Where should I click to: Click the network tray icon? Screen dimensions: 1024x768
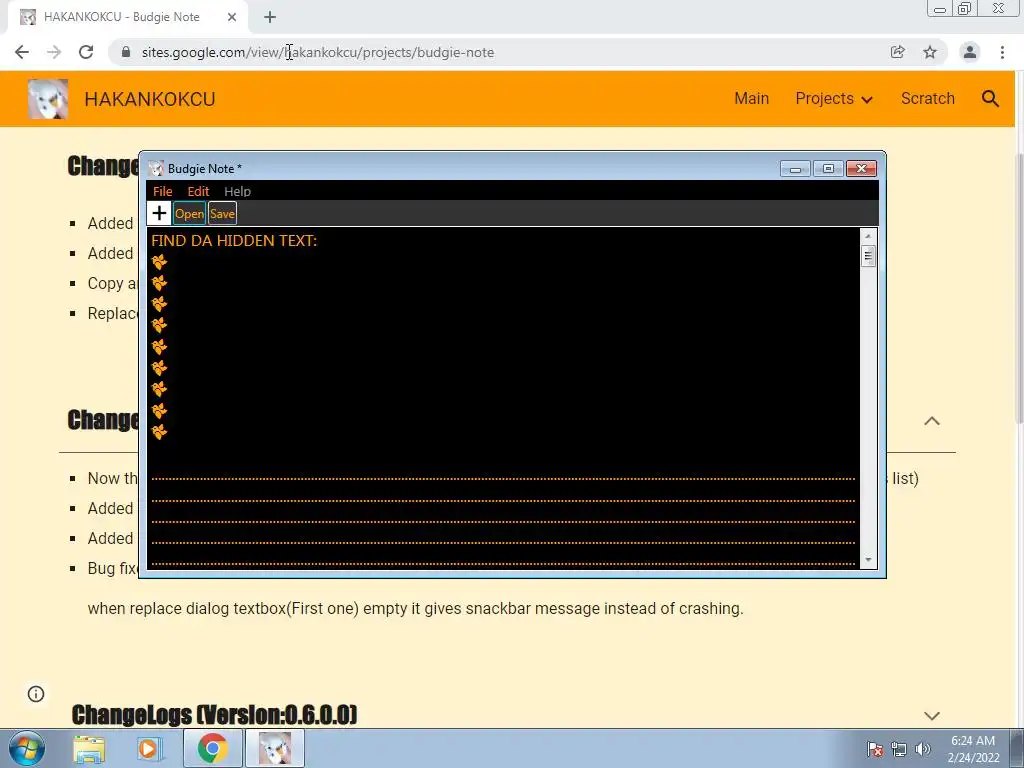click(899, 749)
